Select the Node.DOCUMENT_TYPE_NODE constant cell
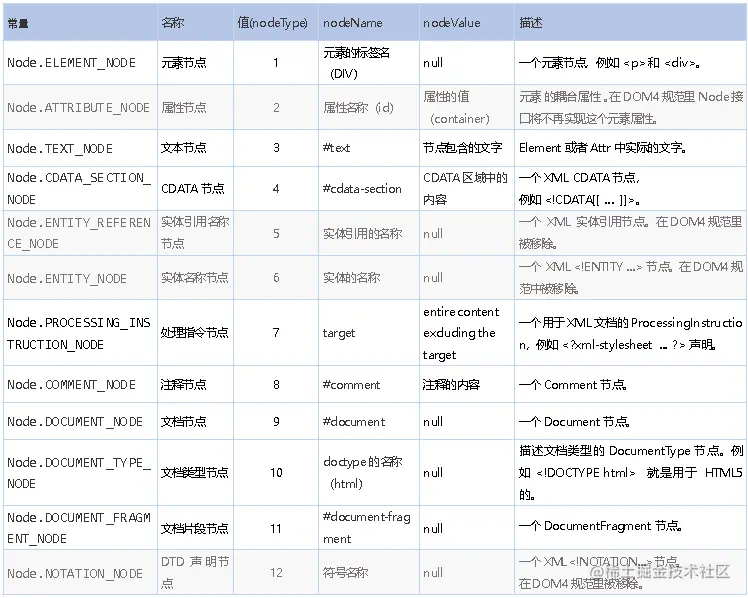The width and height of the screenshot is (748, 598). tap(80, 473)
